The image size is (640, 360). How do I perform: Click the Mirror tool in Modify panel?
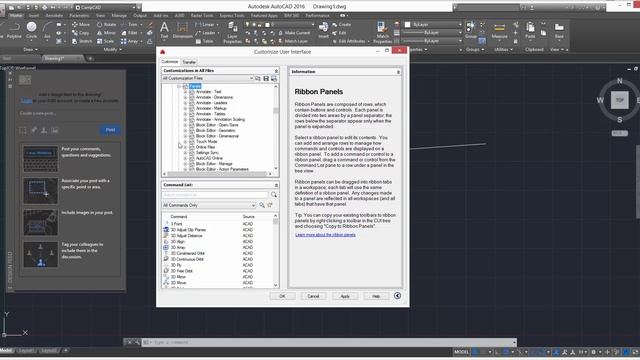point(106,33)
